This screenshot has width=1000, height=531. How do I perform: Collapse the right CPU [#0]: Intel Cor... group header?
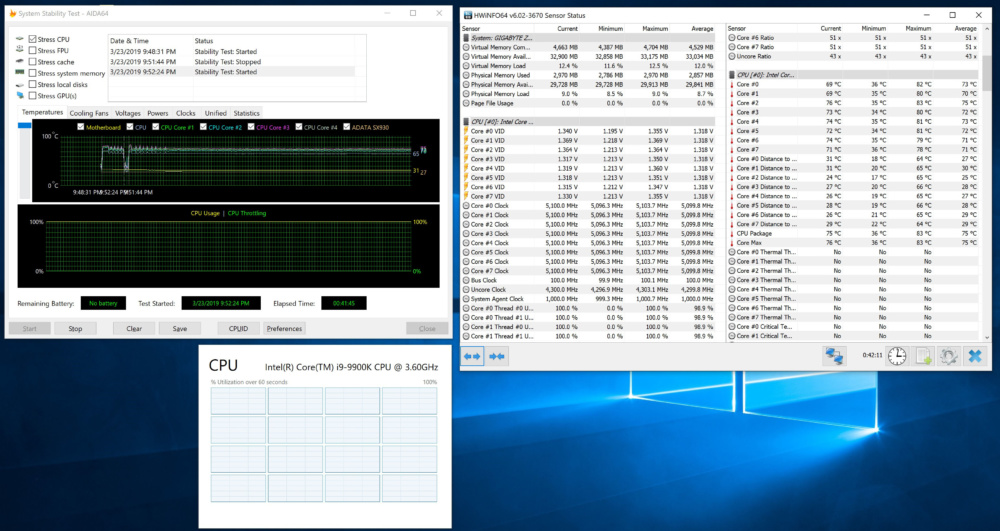[x=853, y=75]
